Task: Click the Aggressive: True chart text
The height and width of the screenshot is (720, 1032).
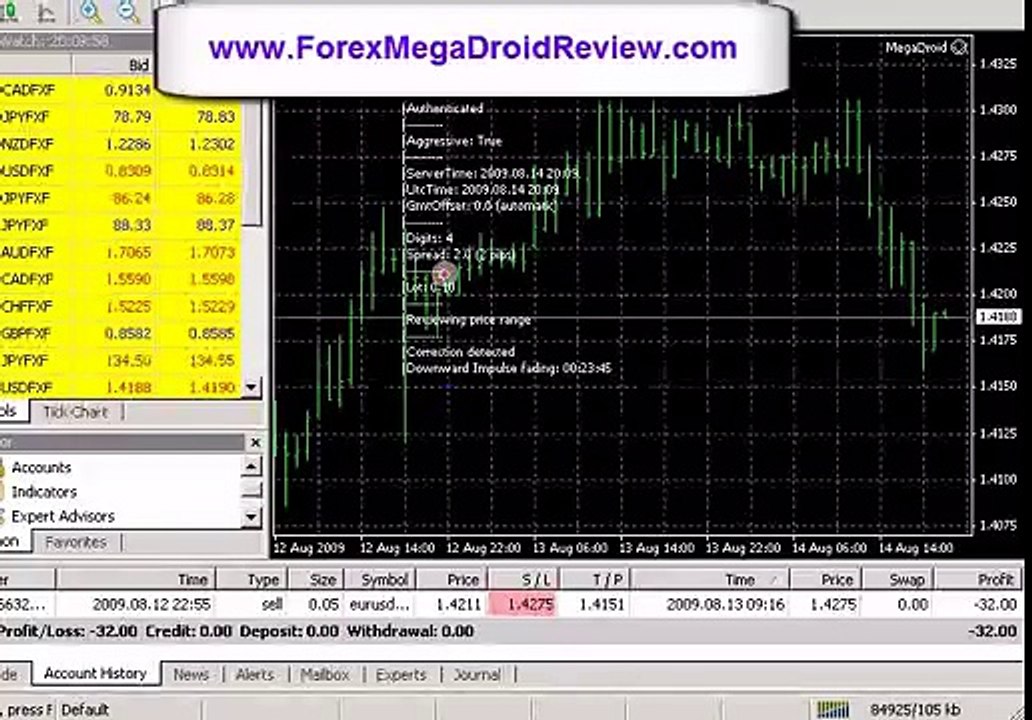Action: click(x=454, y=141)
